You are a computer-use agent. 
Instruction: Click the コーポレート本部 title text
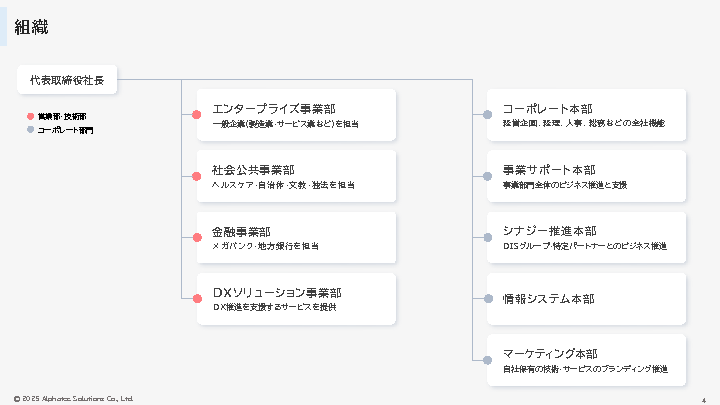coord(547,108)
